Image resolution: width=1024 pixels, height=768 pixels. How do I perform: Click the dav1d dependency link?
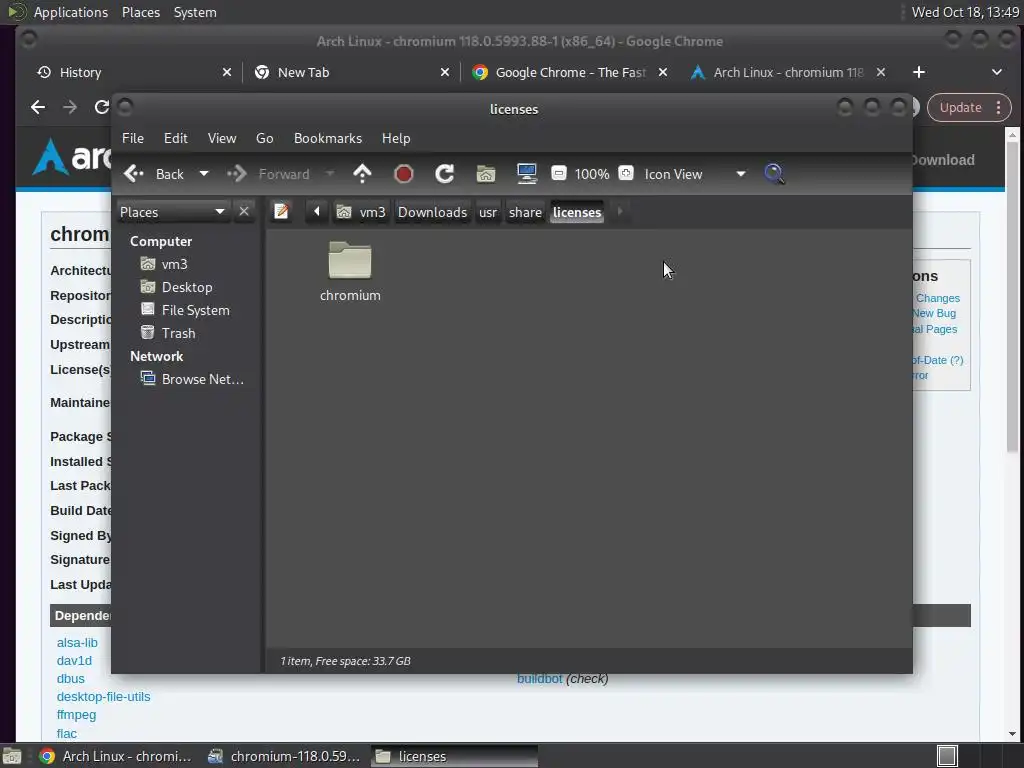74,661
